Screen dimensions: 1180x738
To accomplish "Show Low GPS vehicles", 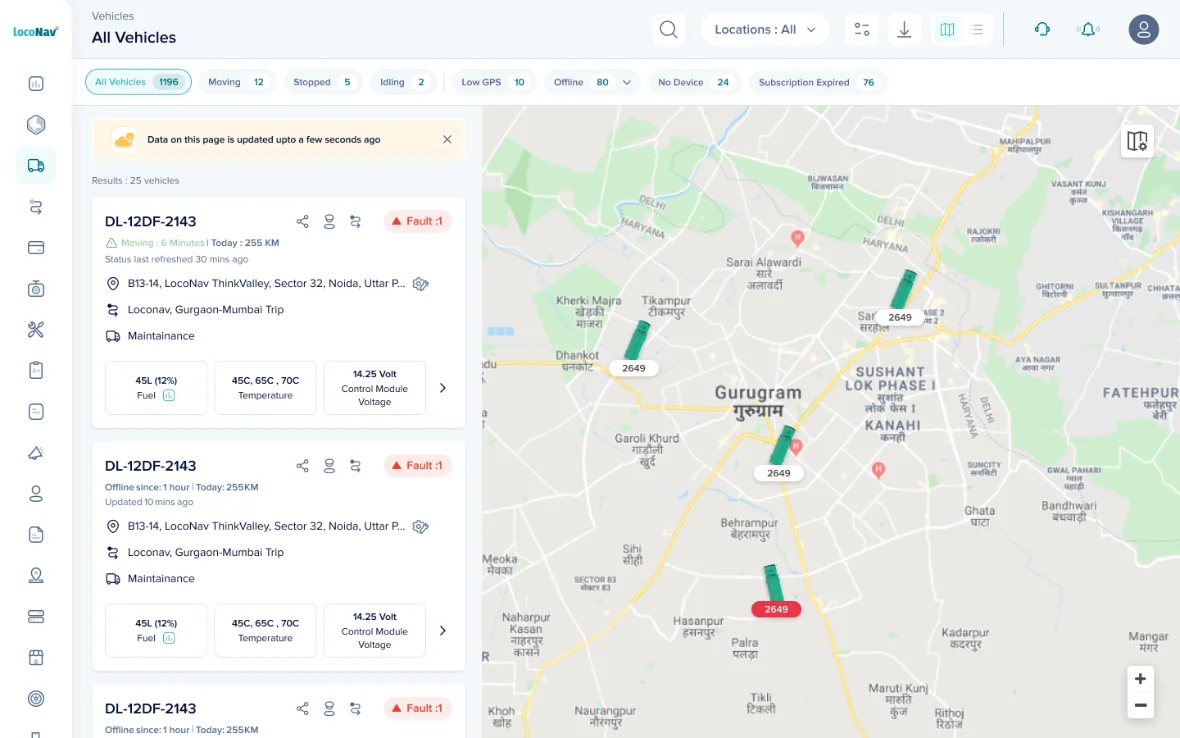I will (493, 82).
